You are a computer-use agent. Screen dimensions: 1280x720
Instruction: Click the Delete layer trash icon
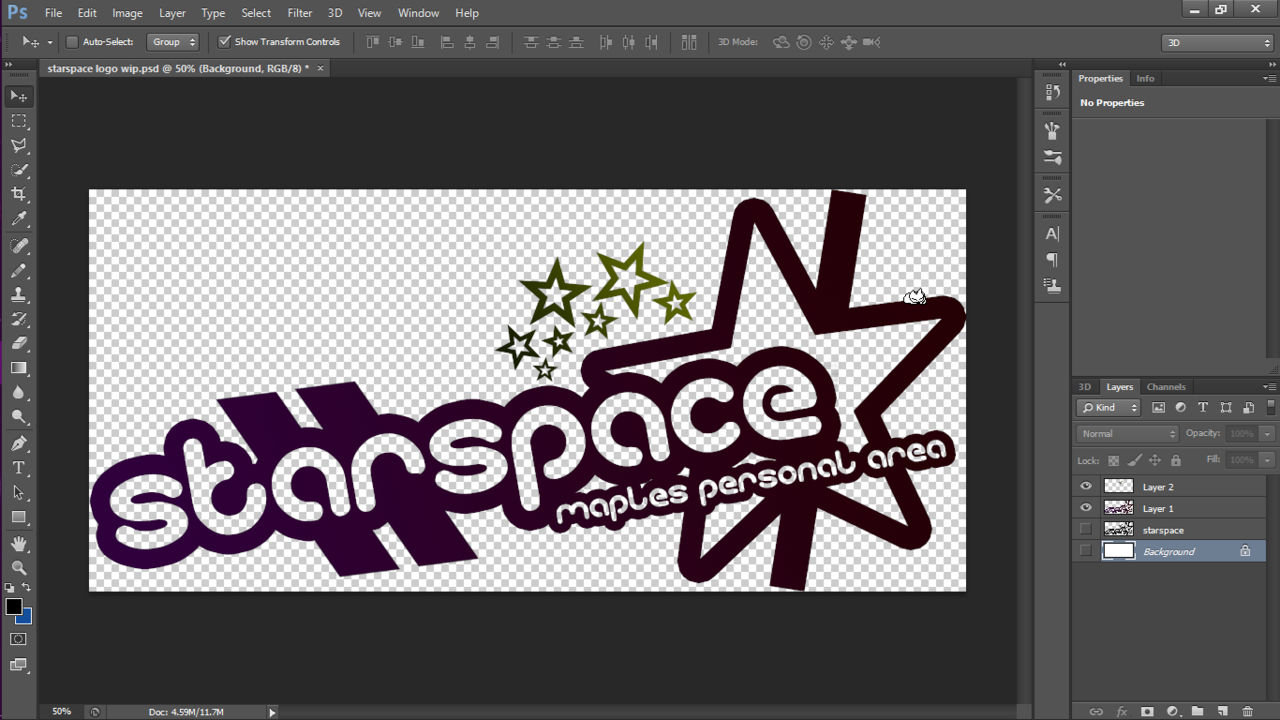point(1247,711)
